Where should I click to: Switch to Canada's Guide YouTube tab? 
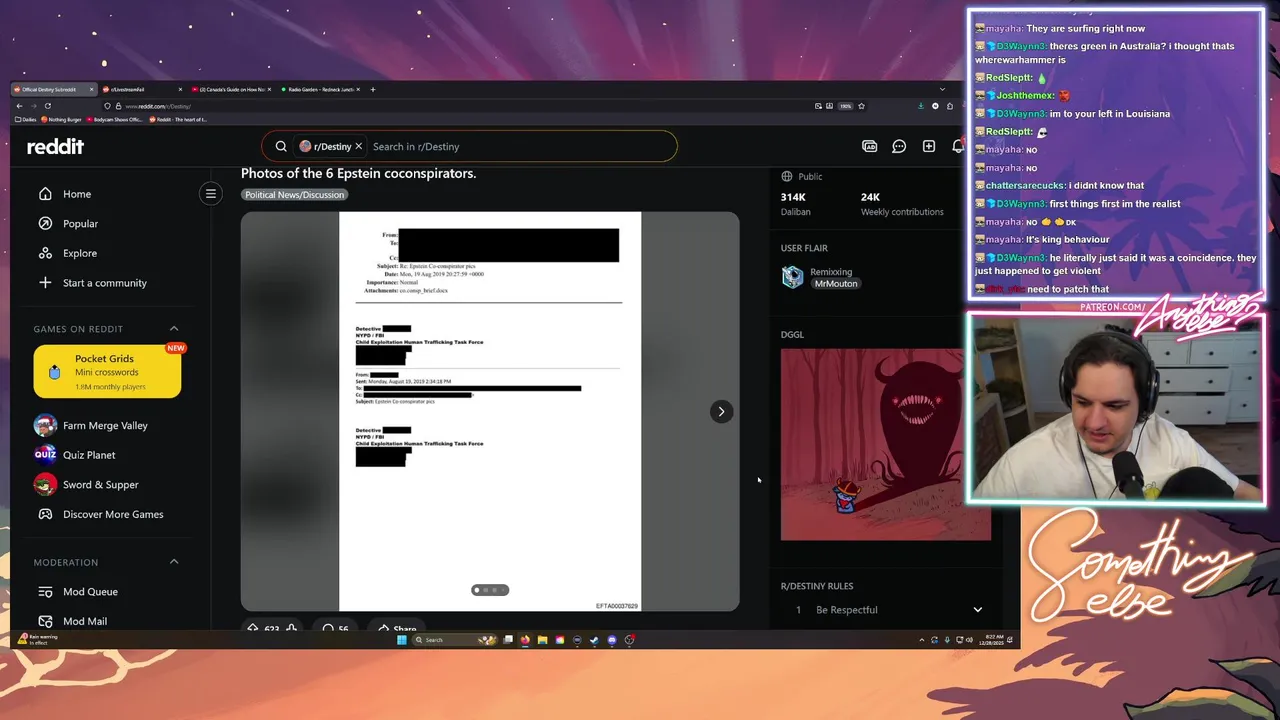[230, 89]
